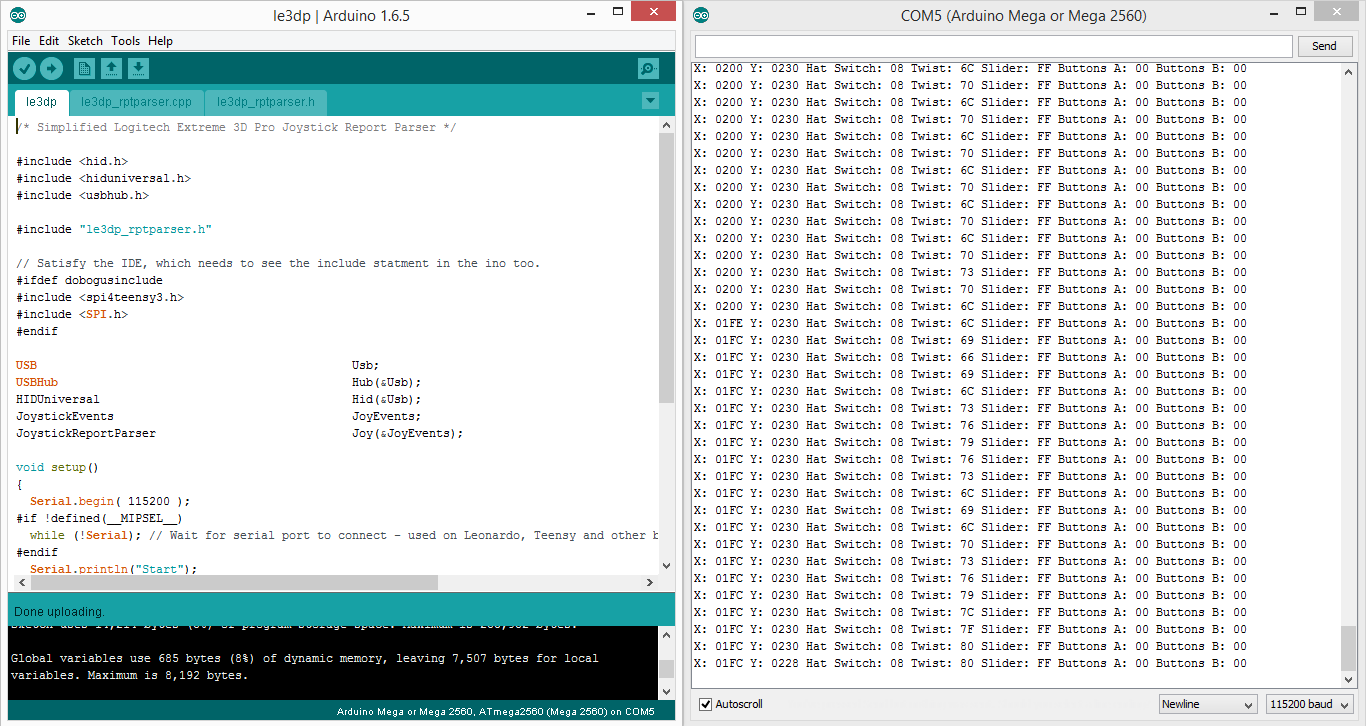Switch to the le3dp_rptparser.h tab

coord(266,102)
